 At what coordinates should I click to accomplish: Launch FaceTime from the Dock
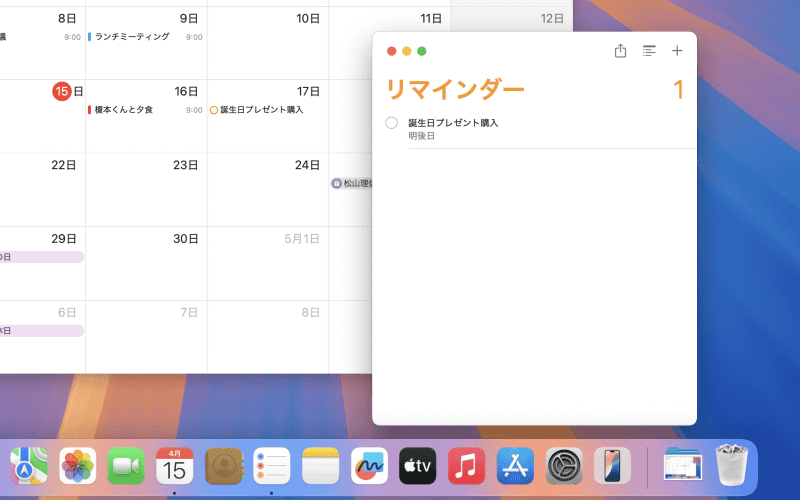tap(126, 466)
